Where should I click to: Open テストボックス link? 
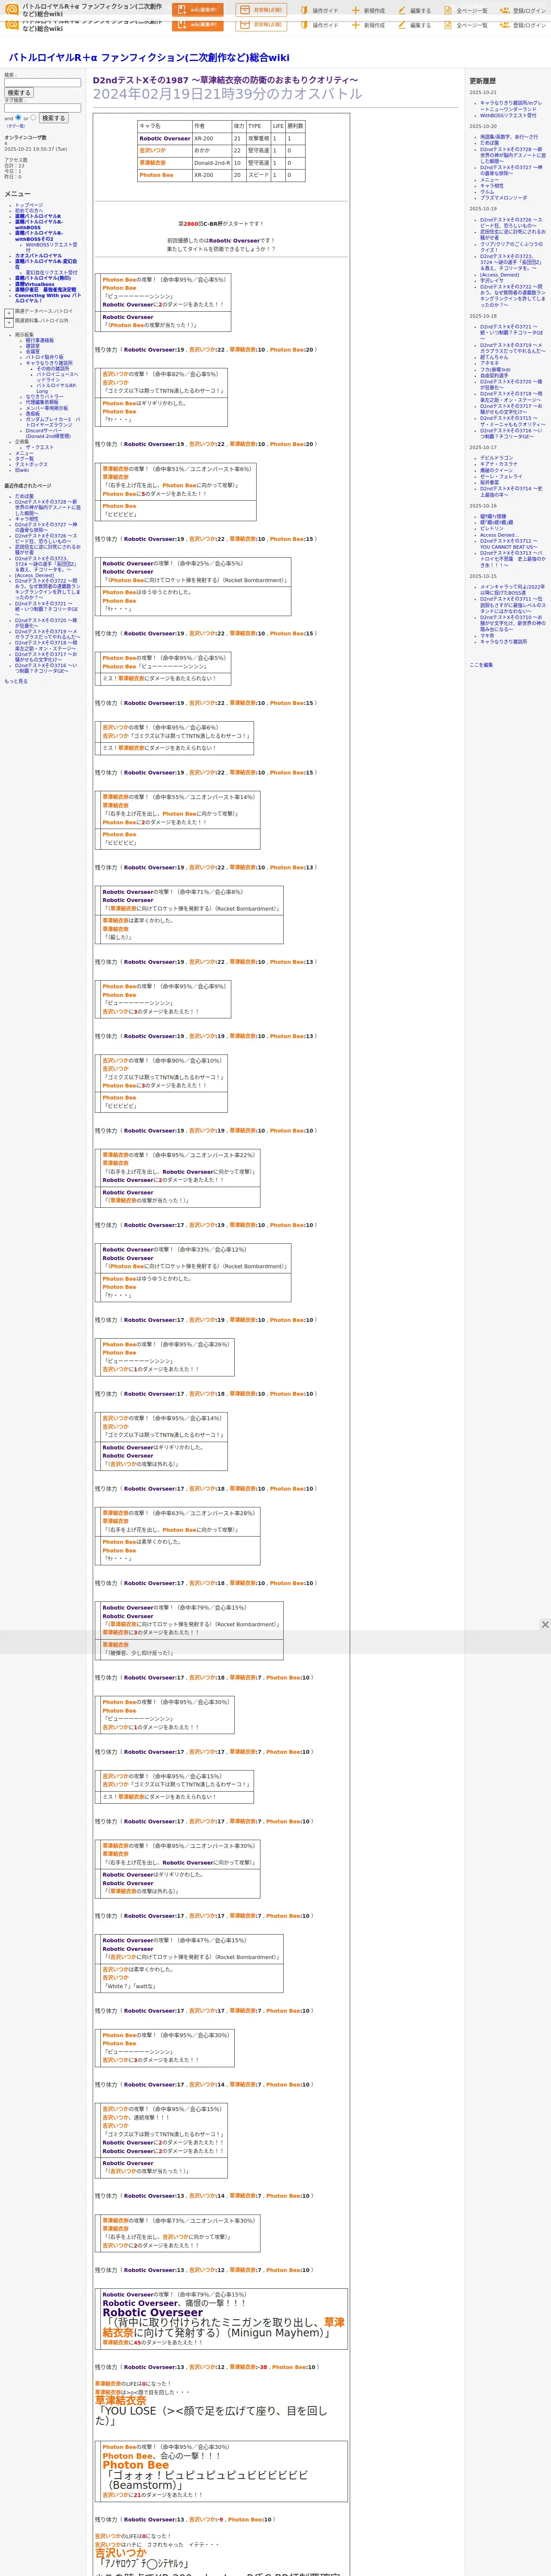[31, 465]
